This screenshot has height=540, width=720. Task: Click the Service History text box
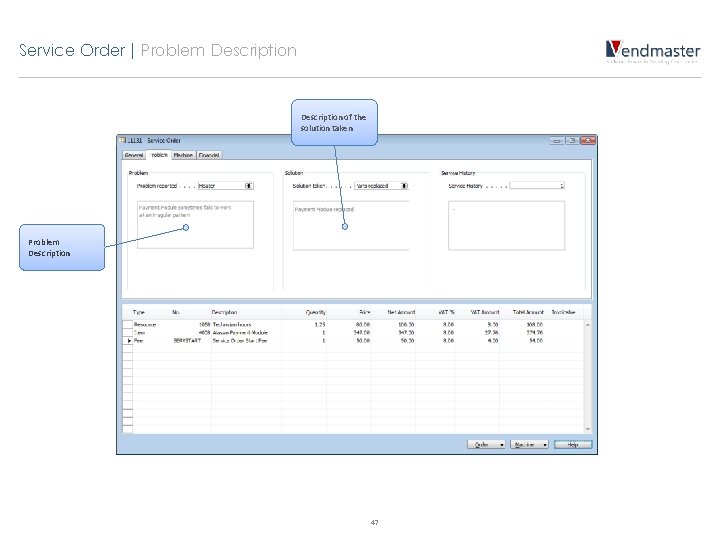506,226
